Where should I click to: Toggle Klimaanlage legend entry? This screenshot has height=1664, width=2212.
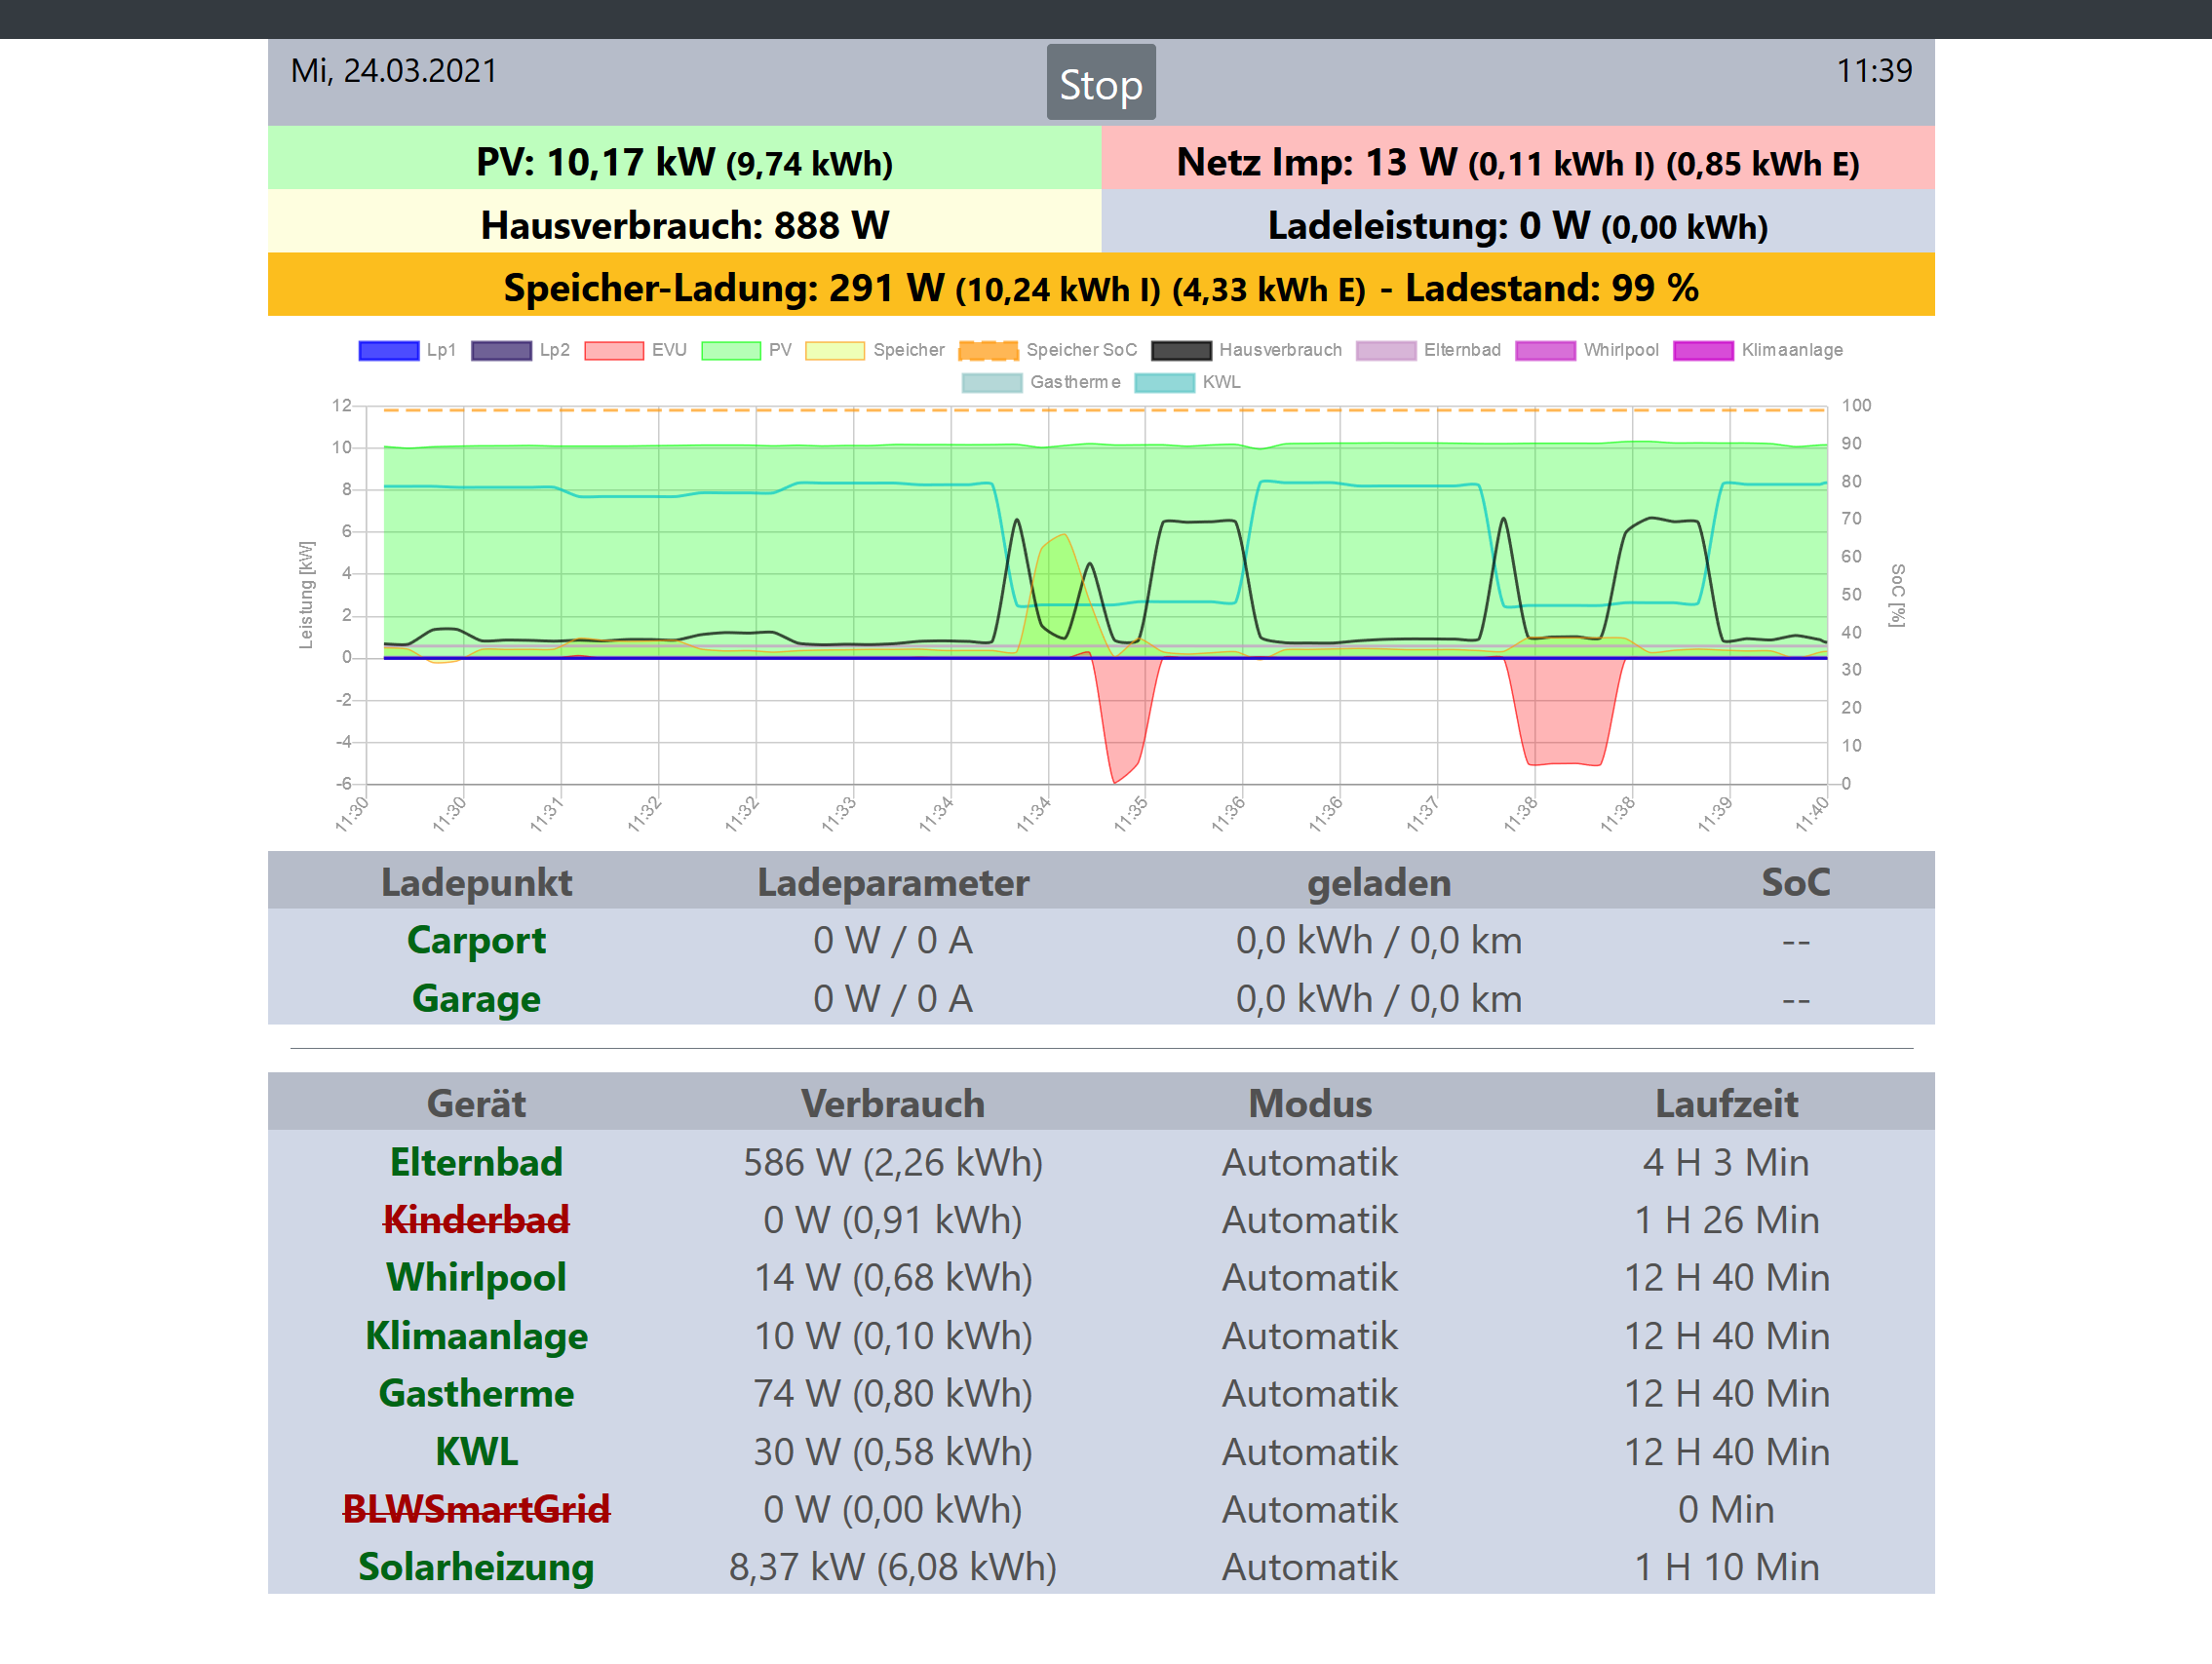pos(1703,350)
